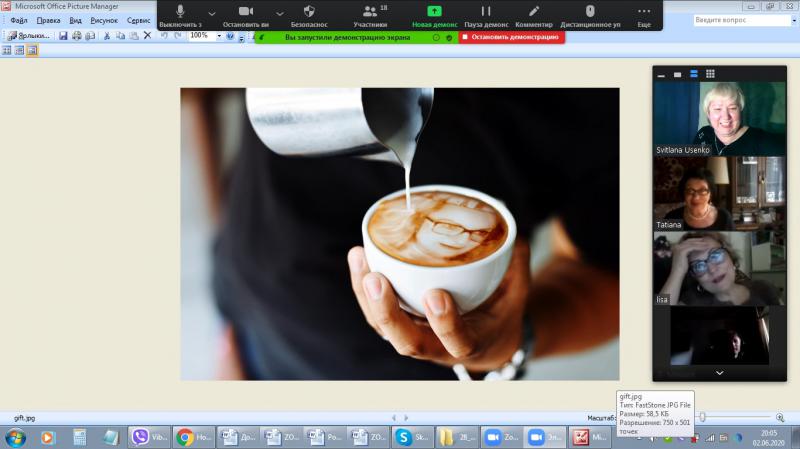Switch to filmstrip view mode

(19, 50)
